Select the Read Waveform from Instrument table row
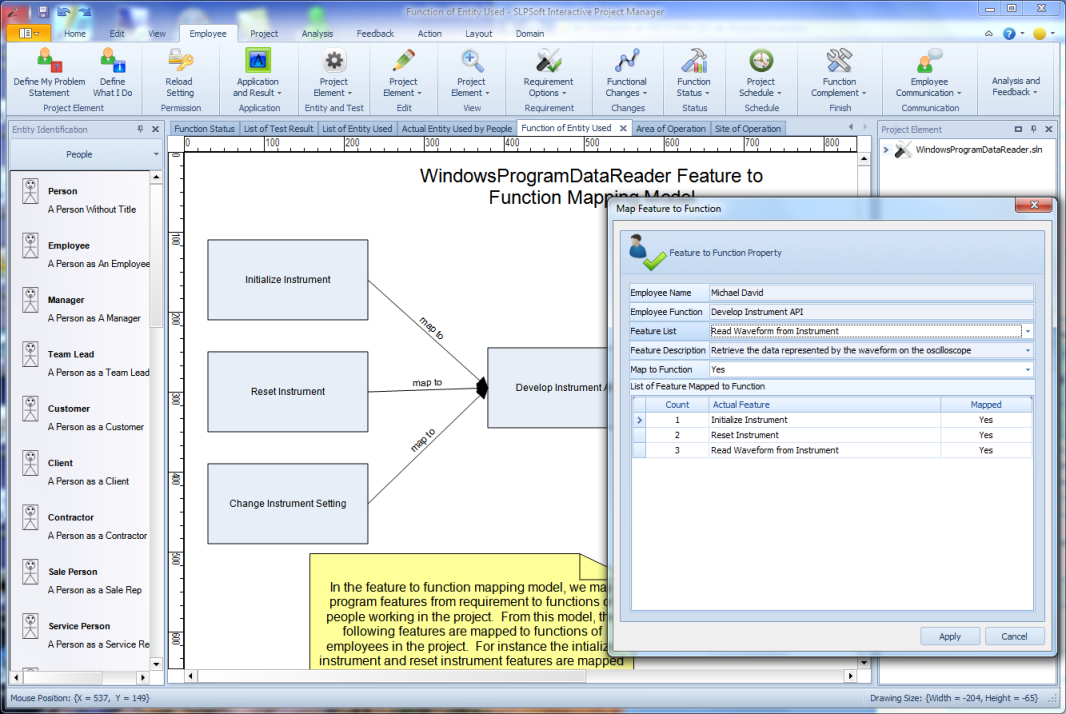Image resolution: width=1066 pixels, height=714 pixels. (832, 450)
